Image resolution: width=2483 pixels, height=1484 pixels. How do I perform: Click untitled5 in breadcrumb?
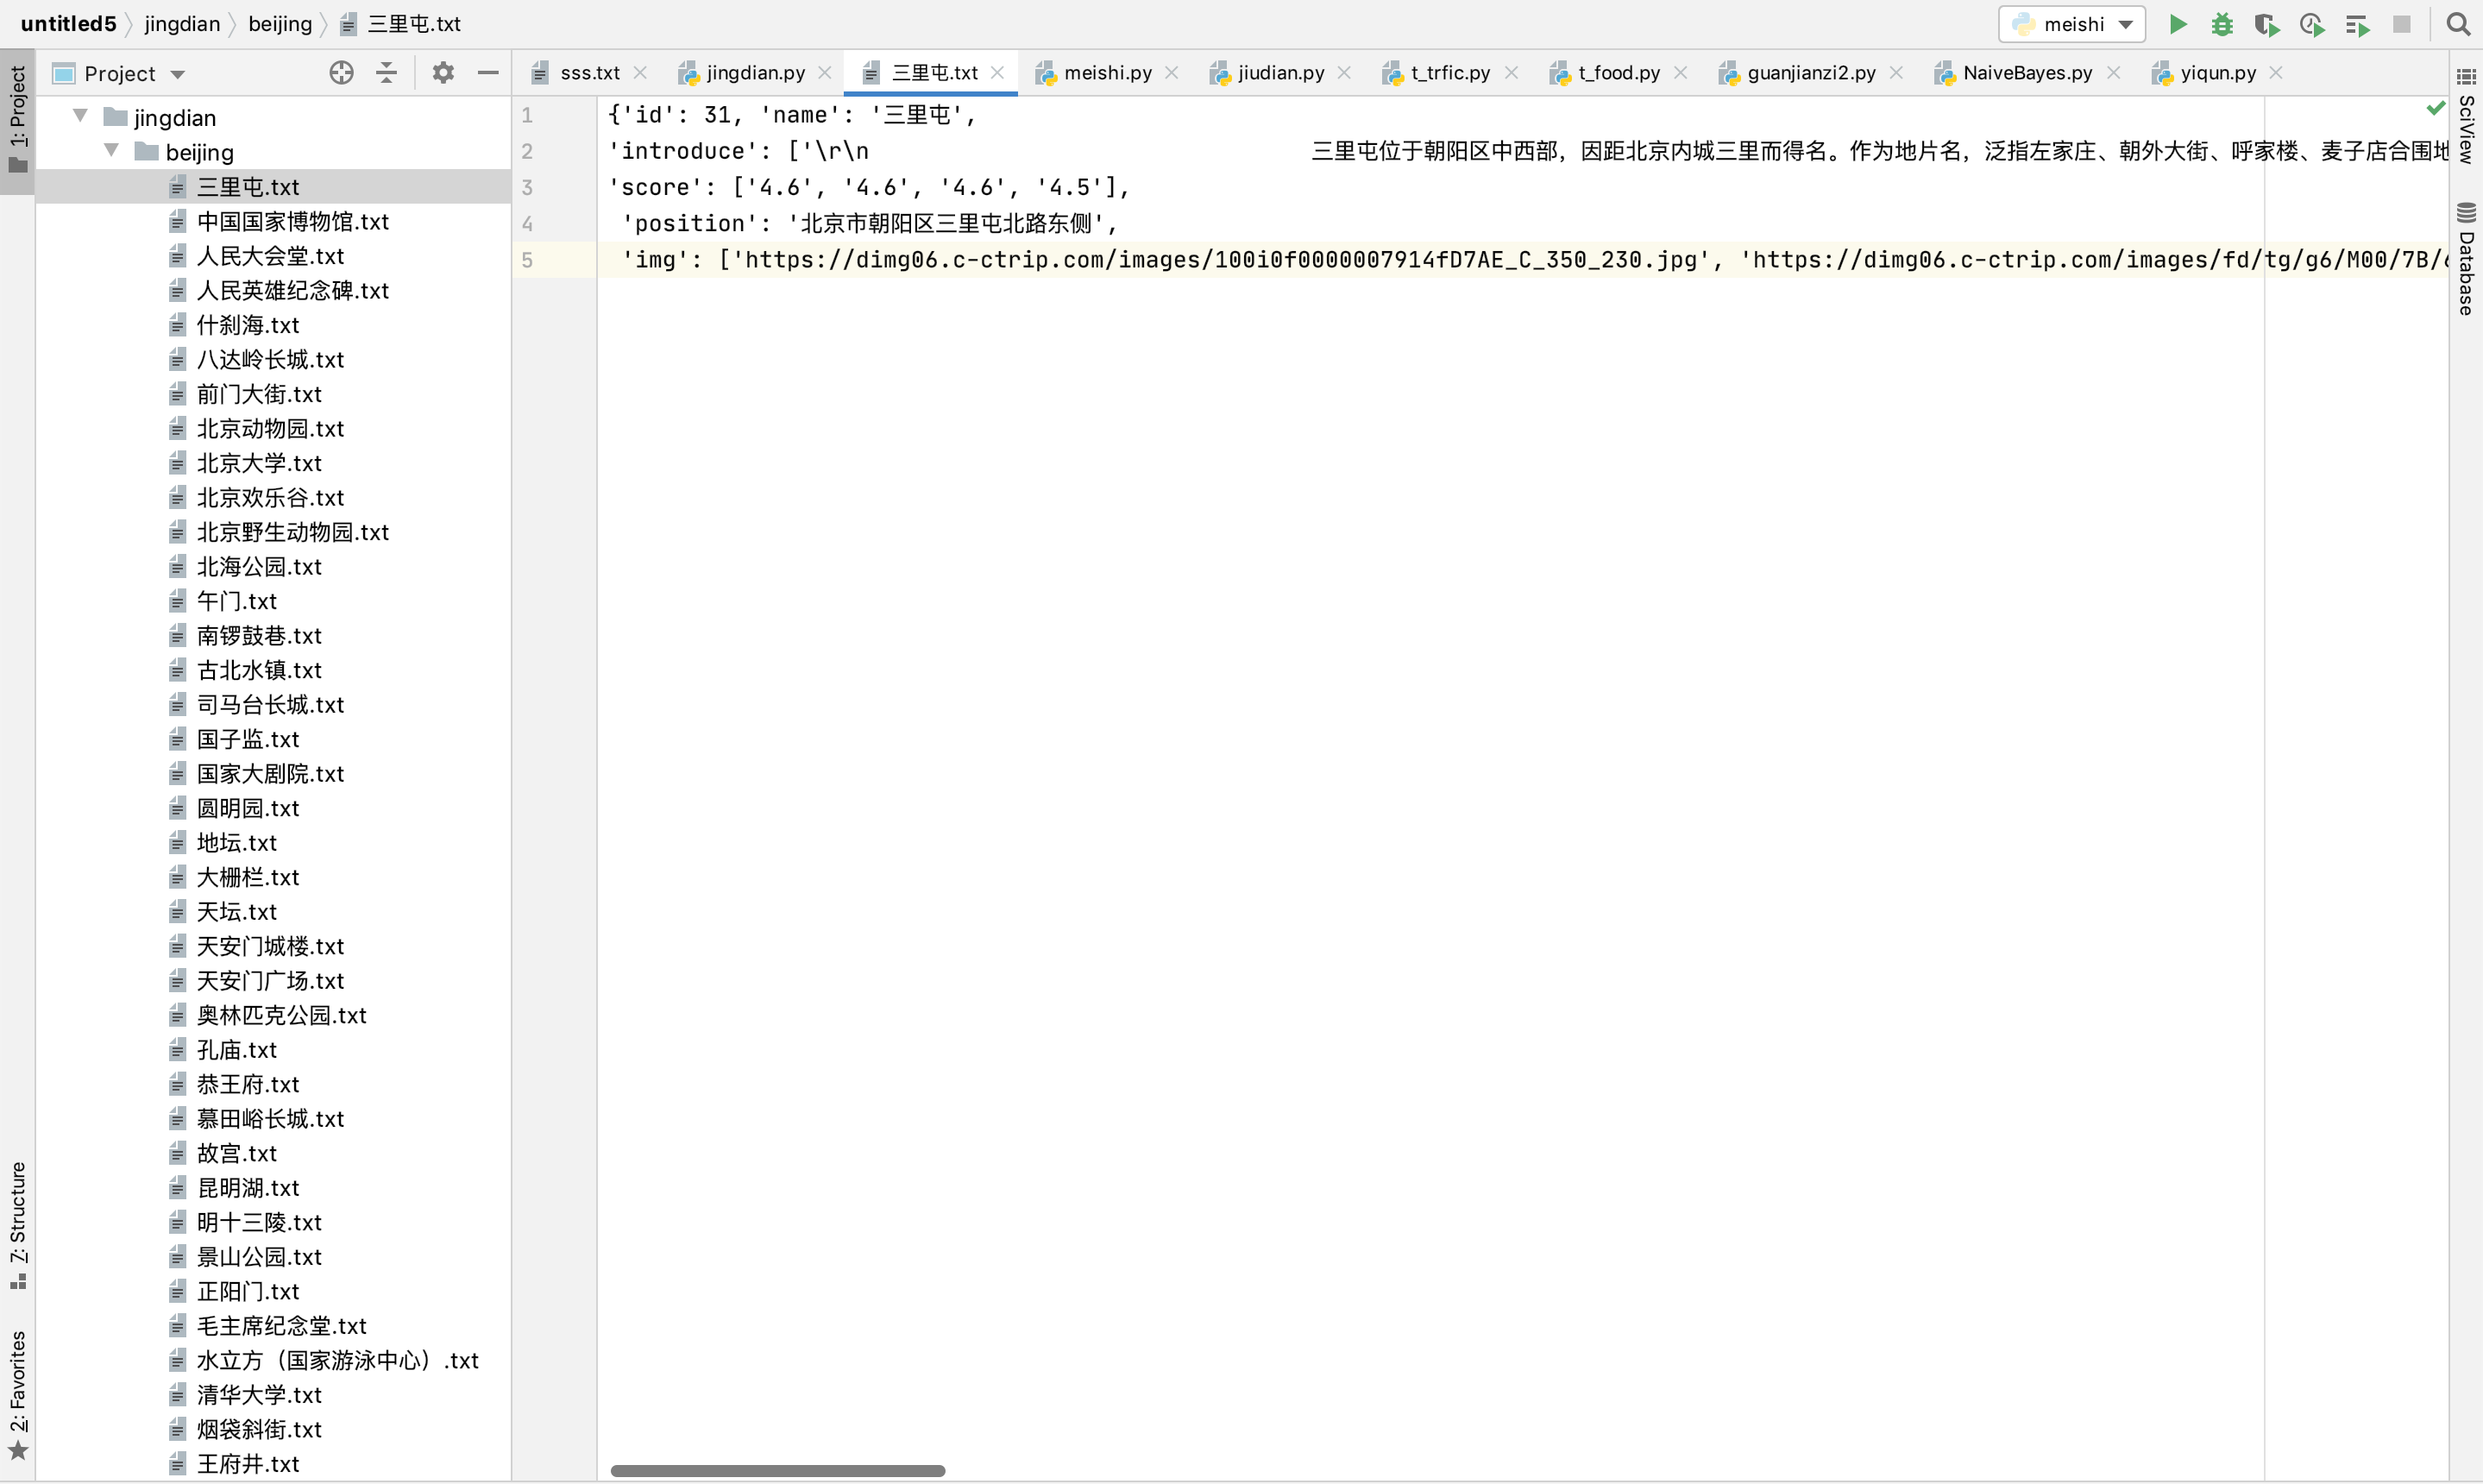[68, 23]
